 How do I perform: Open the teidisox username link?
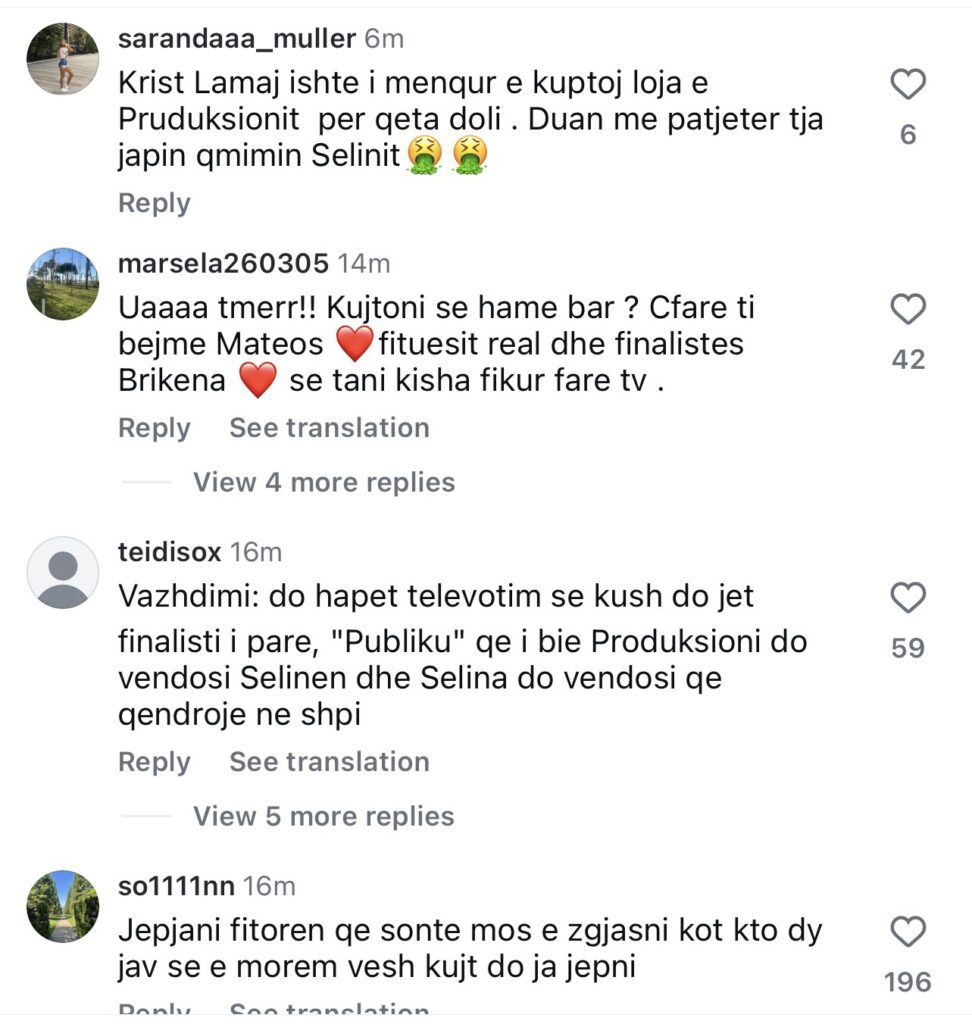(169, 552)
